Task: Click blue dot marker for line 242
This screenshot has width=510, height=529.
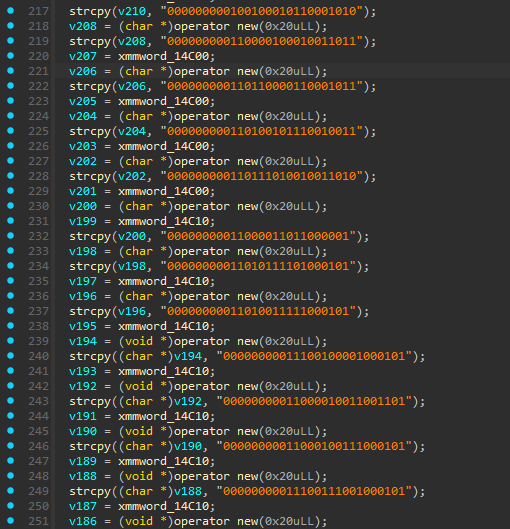Action: tap(10, 386)
